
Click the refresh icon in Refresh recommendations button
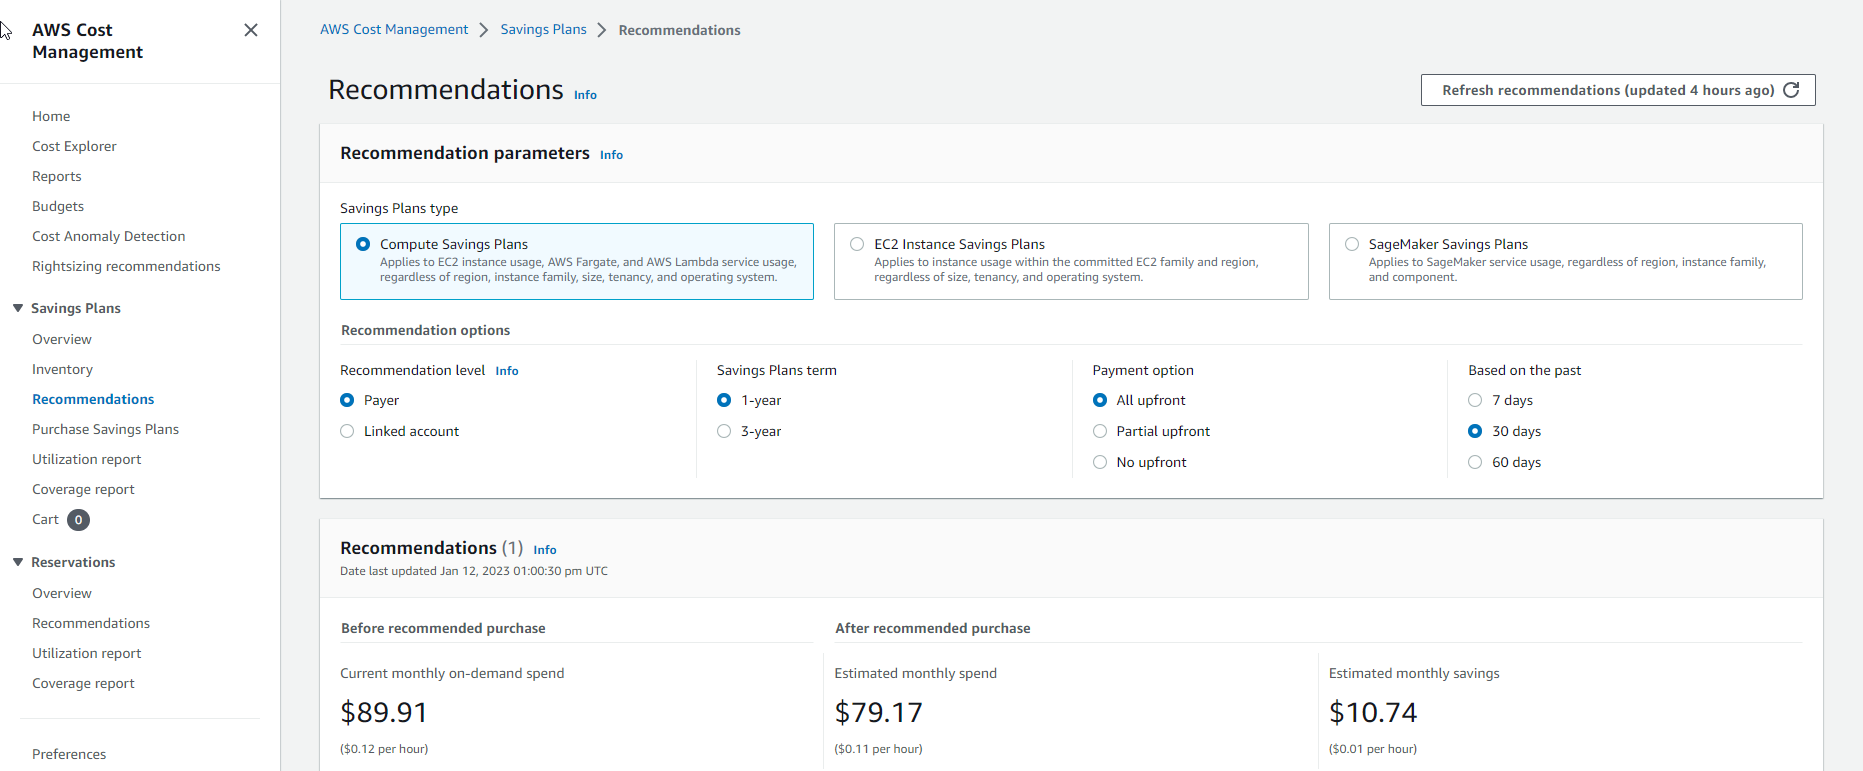[x=1791, y=90]
